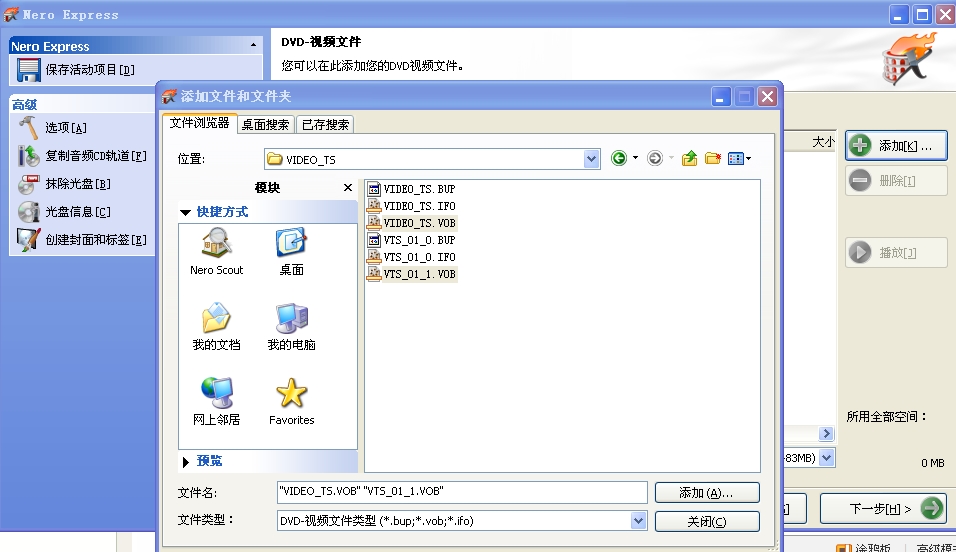The width and height of the screenshot is (956, 552).
Task: Click the green Back navigation arrow
Action: pos(619,159)
